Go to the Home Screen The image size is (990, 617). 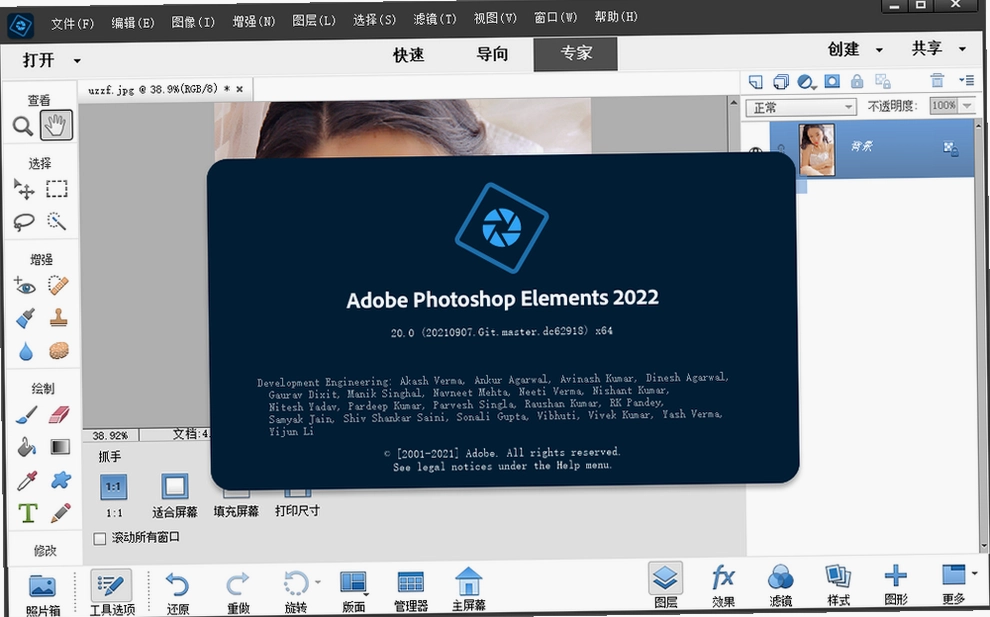(468, 589)
